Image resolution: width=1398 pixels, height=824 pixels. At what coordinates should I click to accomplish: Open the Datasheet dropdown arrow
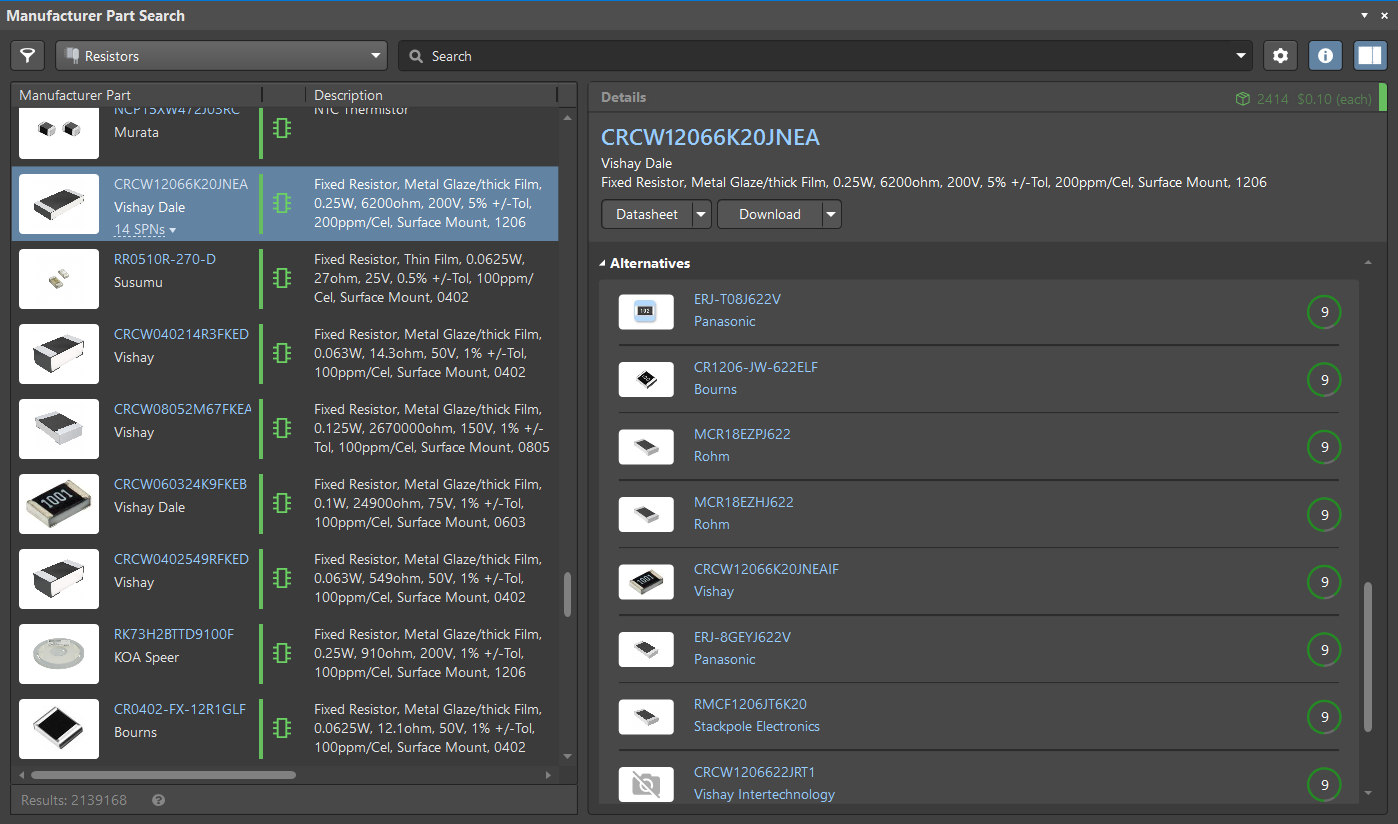tap(701, 214)
